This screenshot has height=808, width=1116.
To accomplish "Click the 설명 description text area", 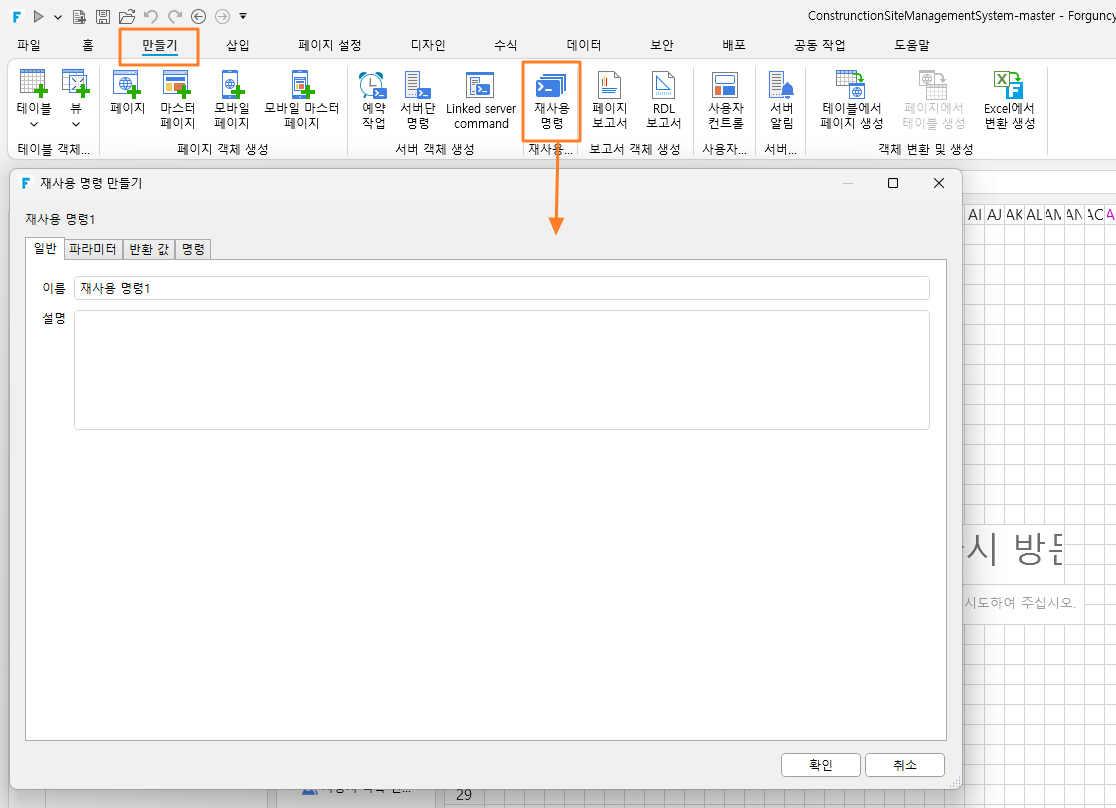I will [502, 369].
